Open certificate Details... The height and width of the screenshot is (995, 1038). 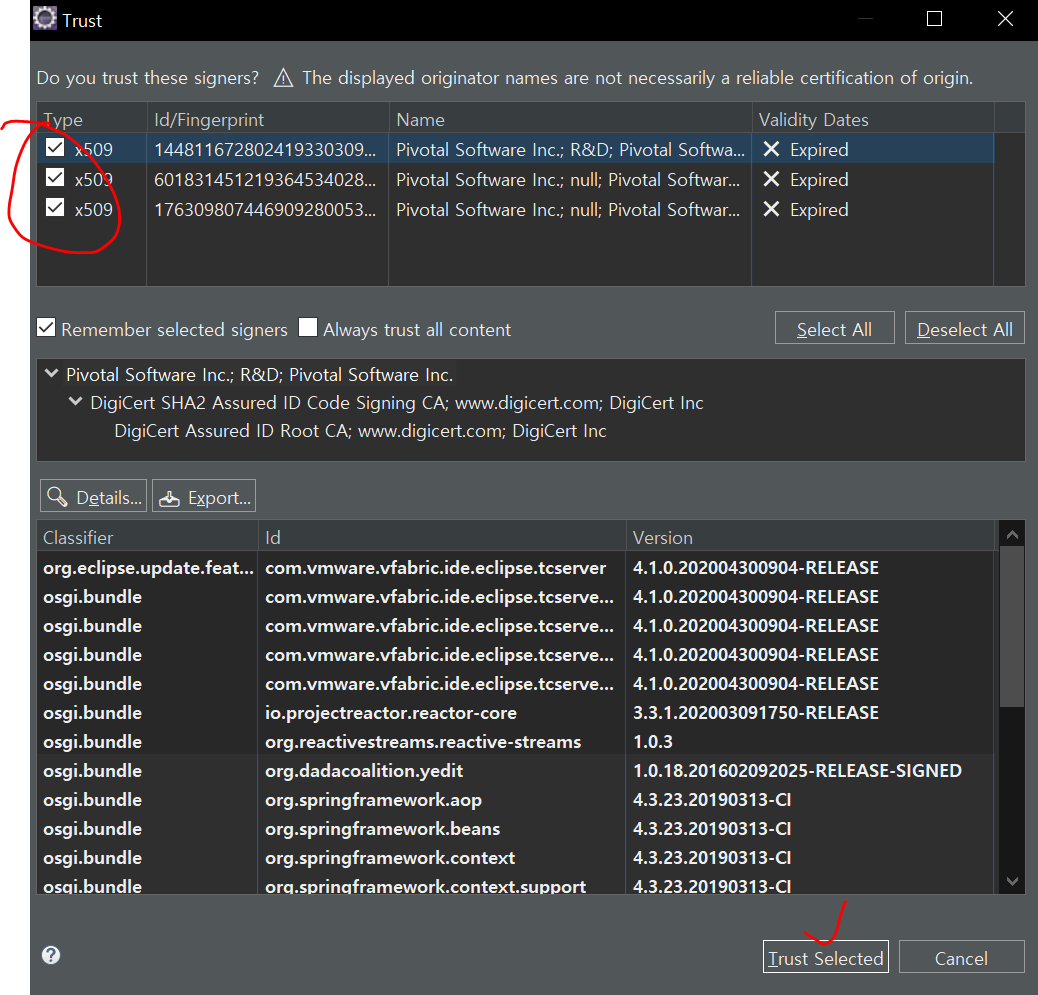click(93, 497)
